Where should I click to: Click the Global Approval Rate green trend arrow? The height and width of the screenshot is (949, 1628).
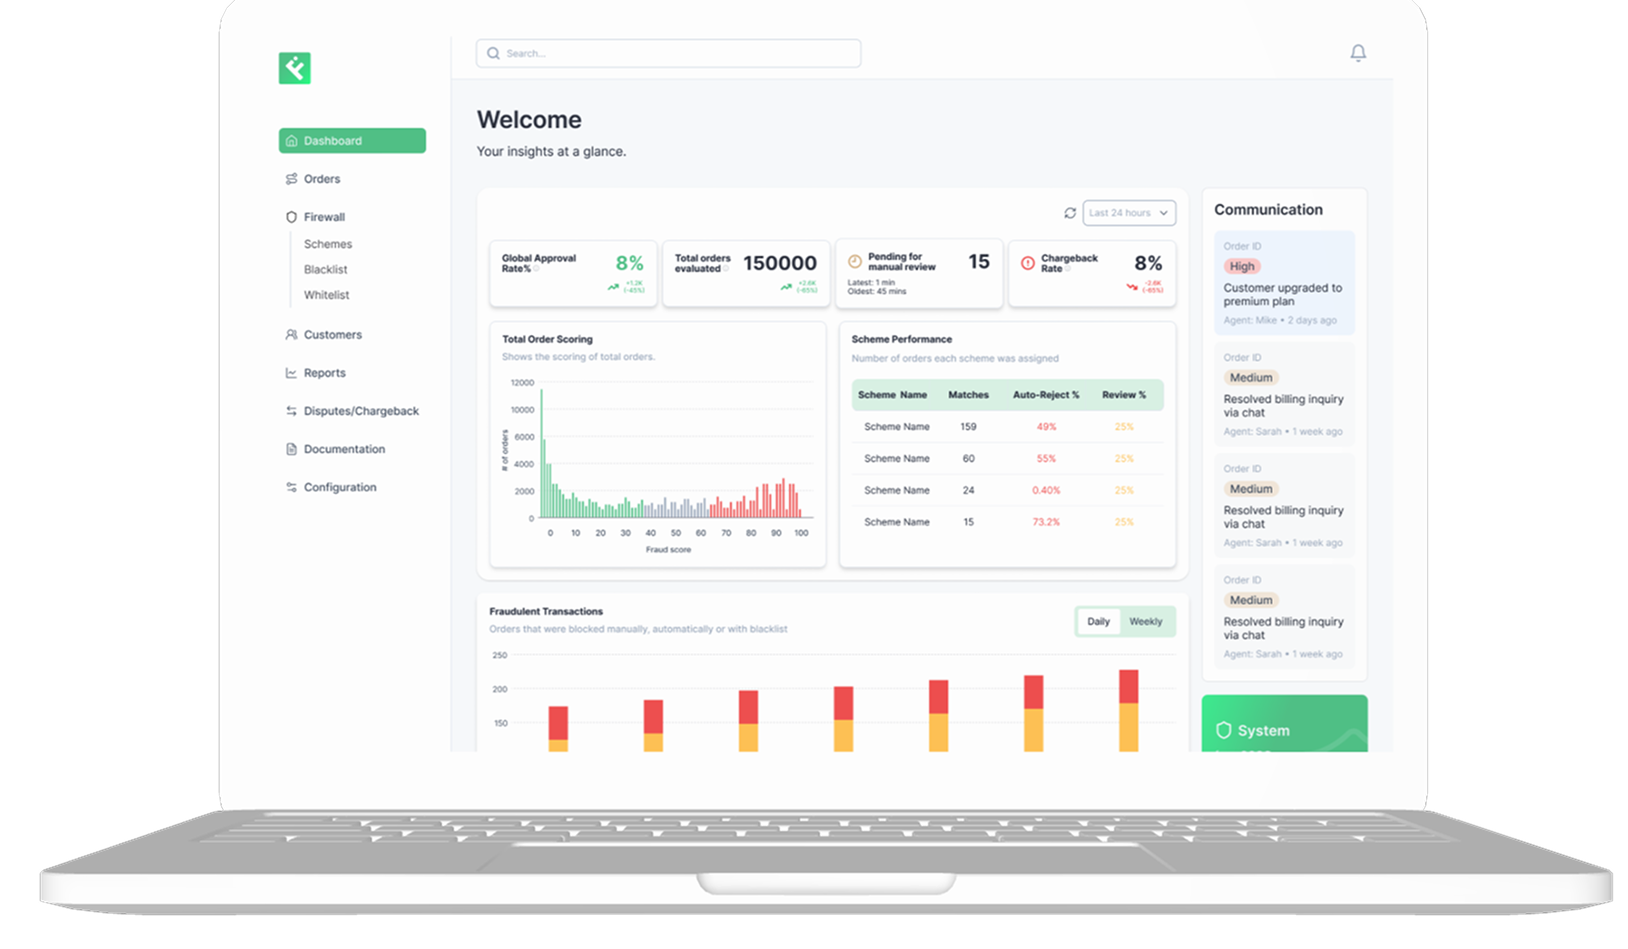click(613, 287)
